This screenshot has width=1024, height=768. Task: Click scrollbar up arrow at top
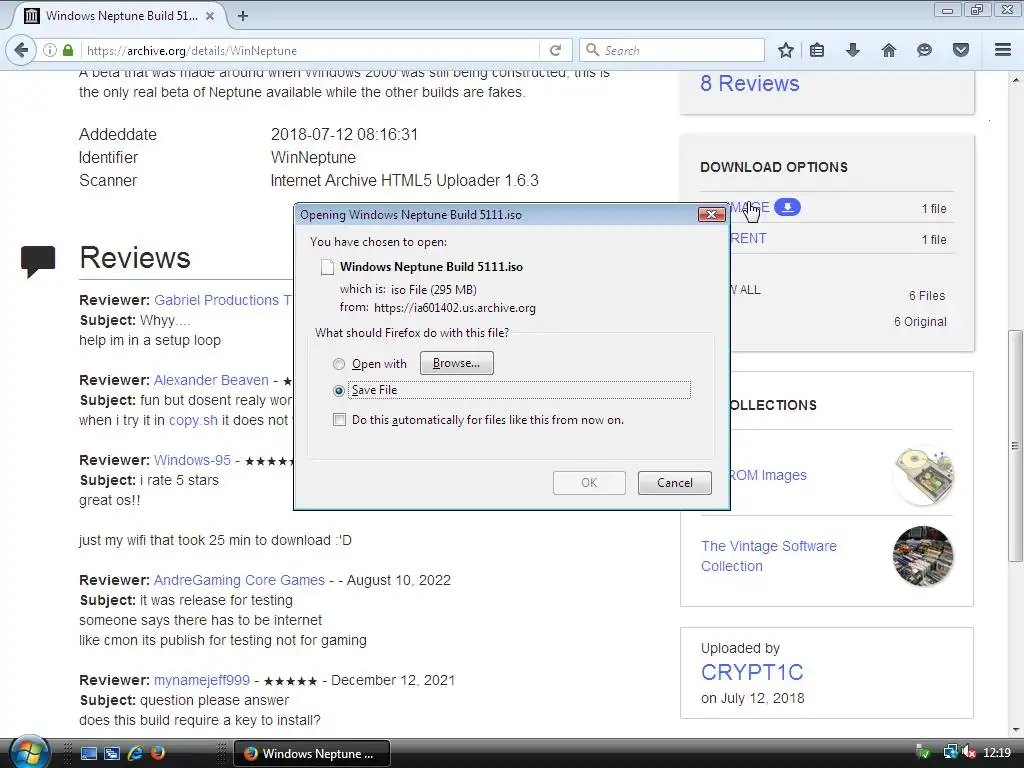[x=1015, y=79]
